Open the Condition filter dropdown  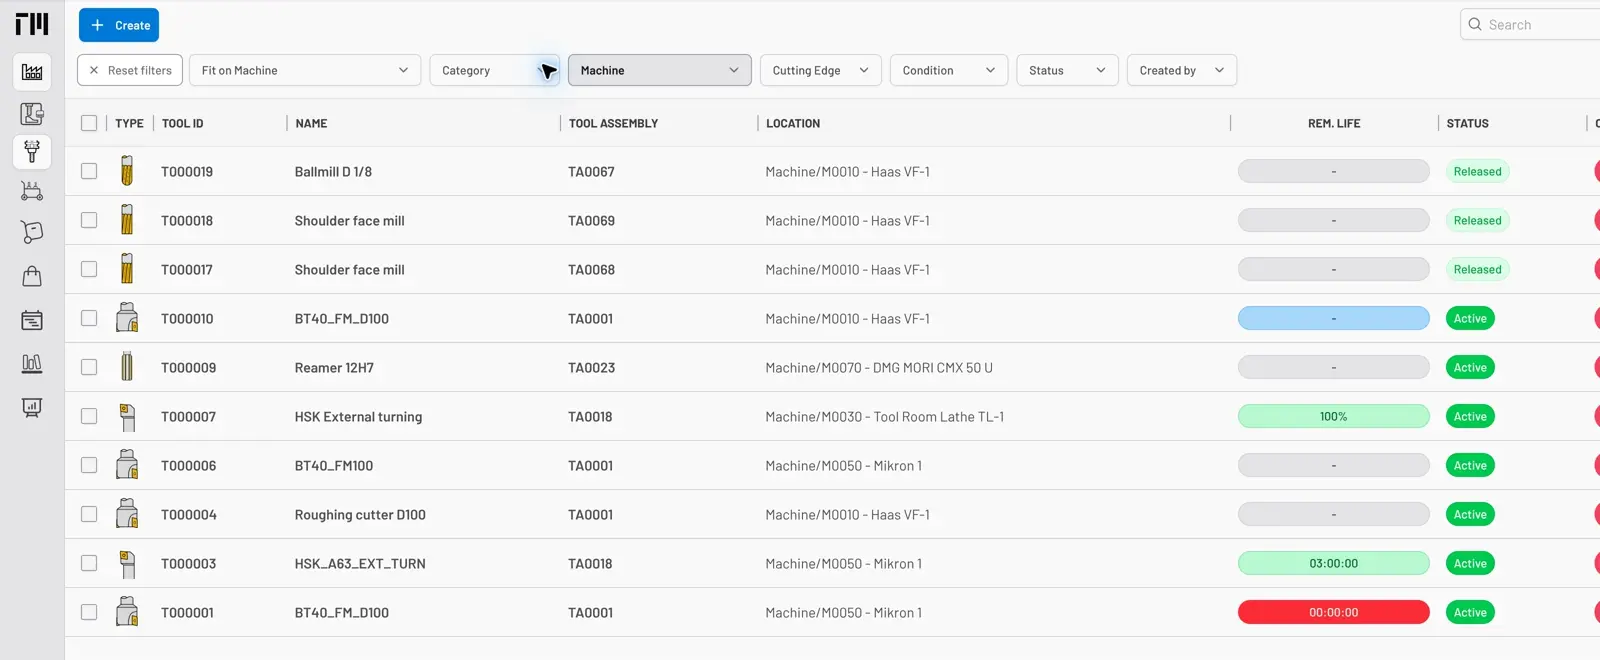pos(949,70)
